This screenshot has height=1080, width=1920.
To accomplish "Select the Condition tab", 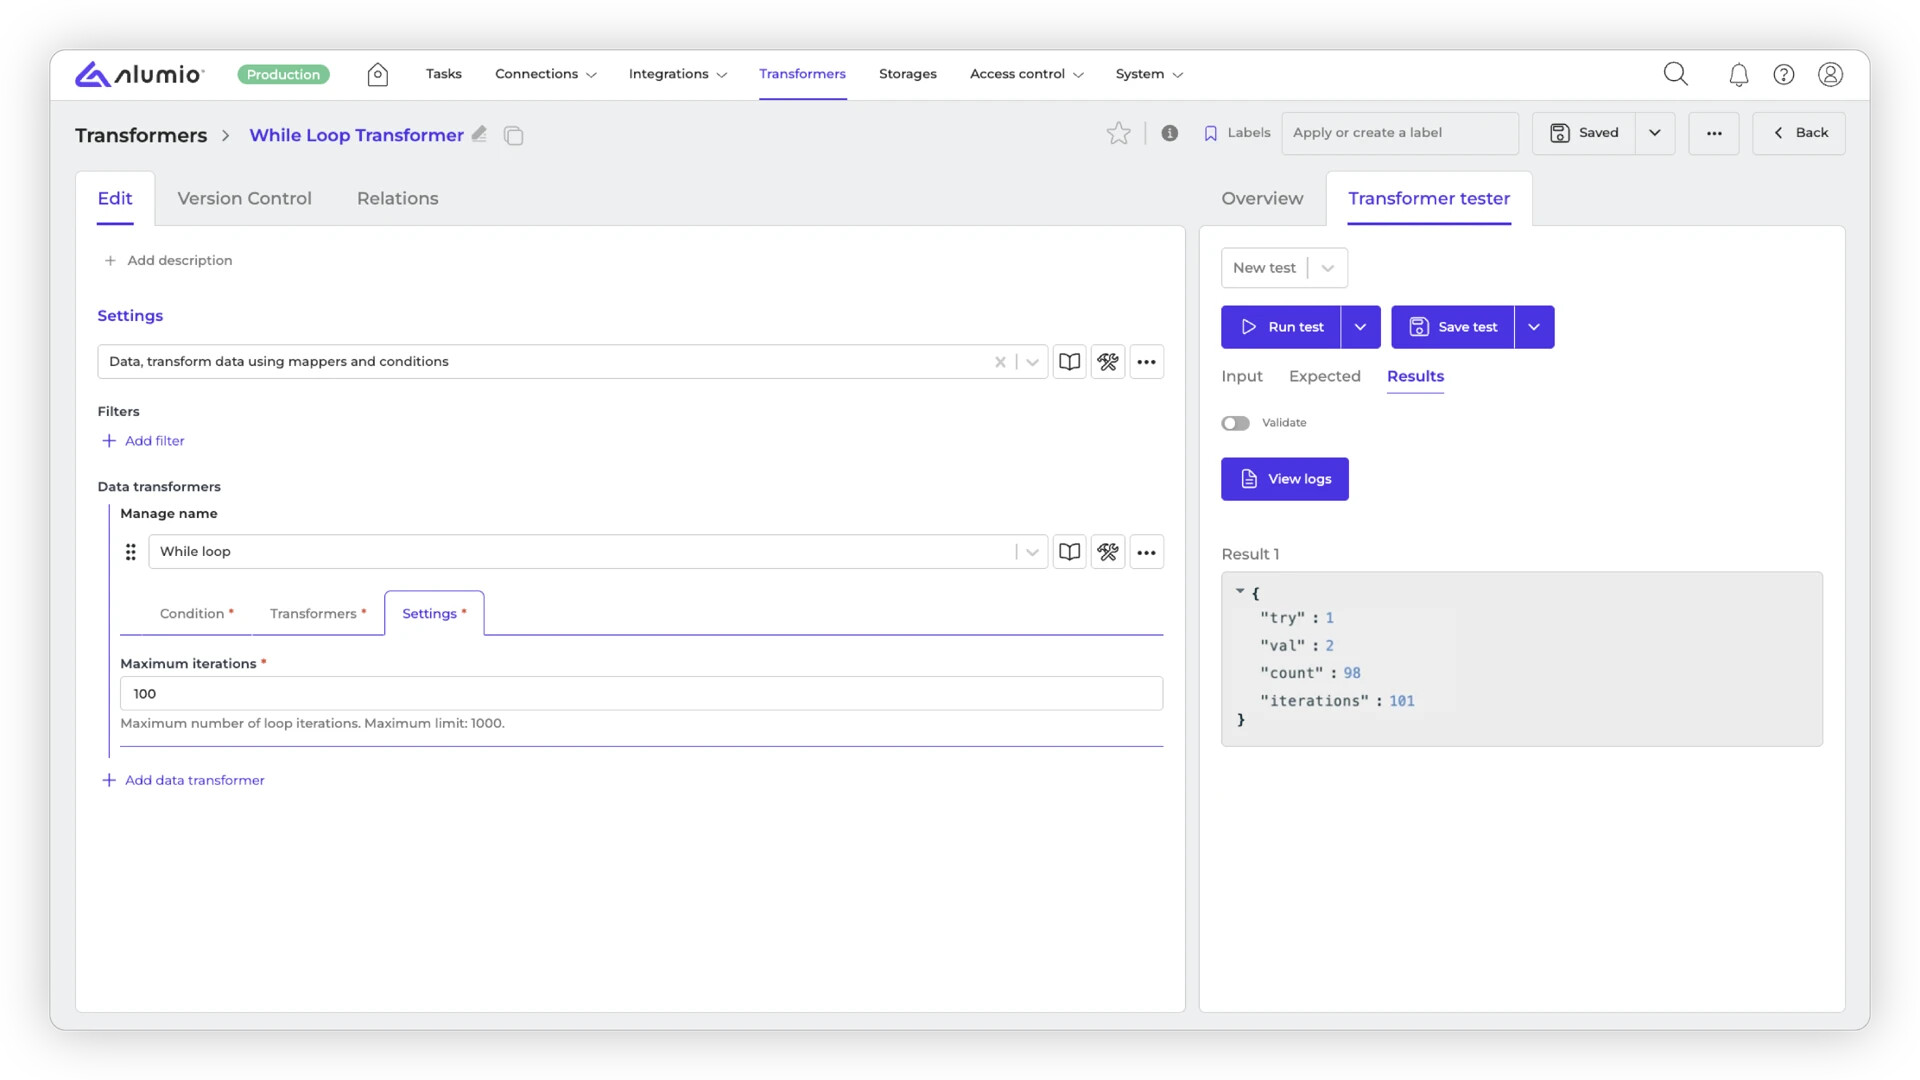I will click(x=192, y=613).
